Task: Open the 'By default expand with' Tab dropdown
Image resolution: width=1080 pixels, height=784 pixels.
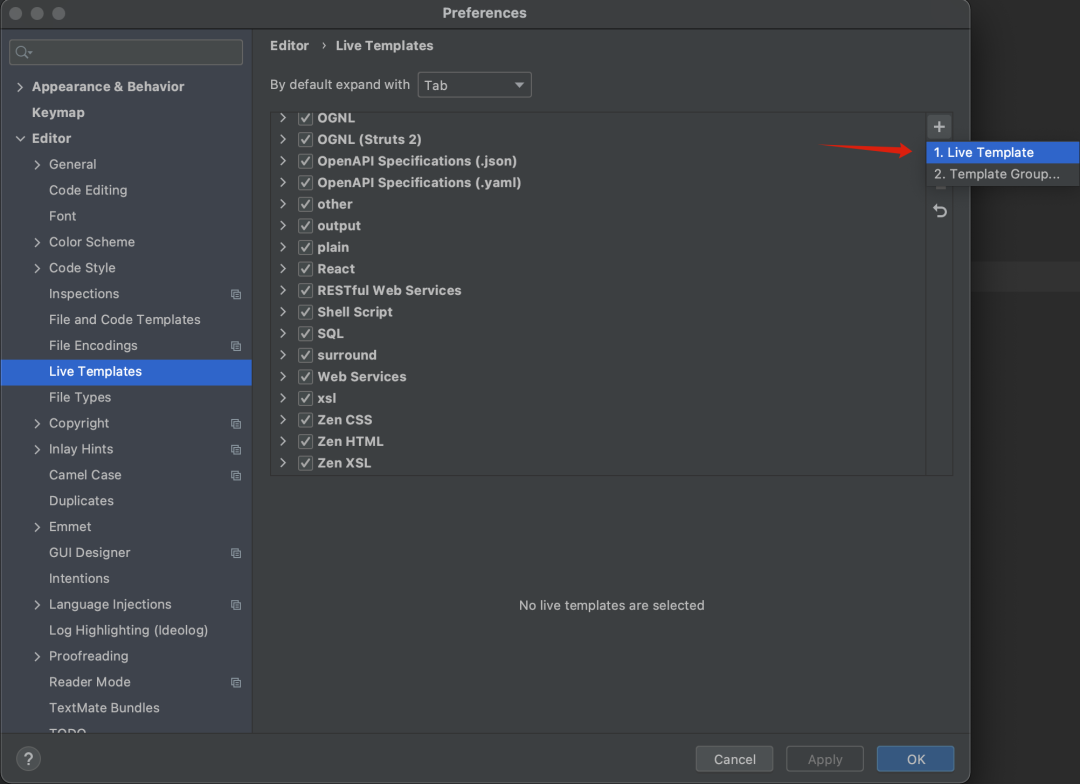Action: [474, 85]
